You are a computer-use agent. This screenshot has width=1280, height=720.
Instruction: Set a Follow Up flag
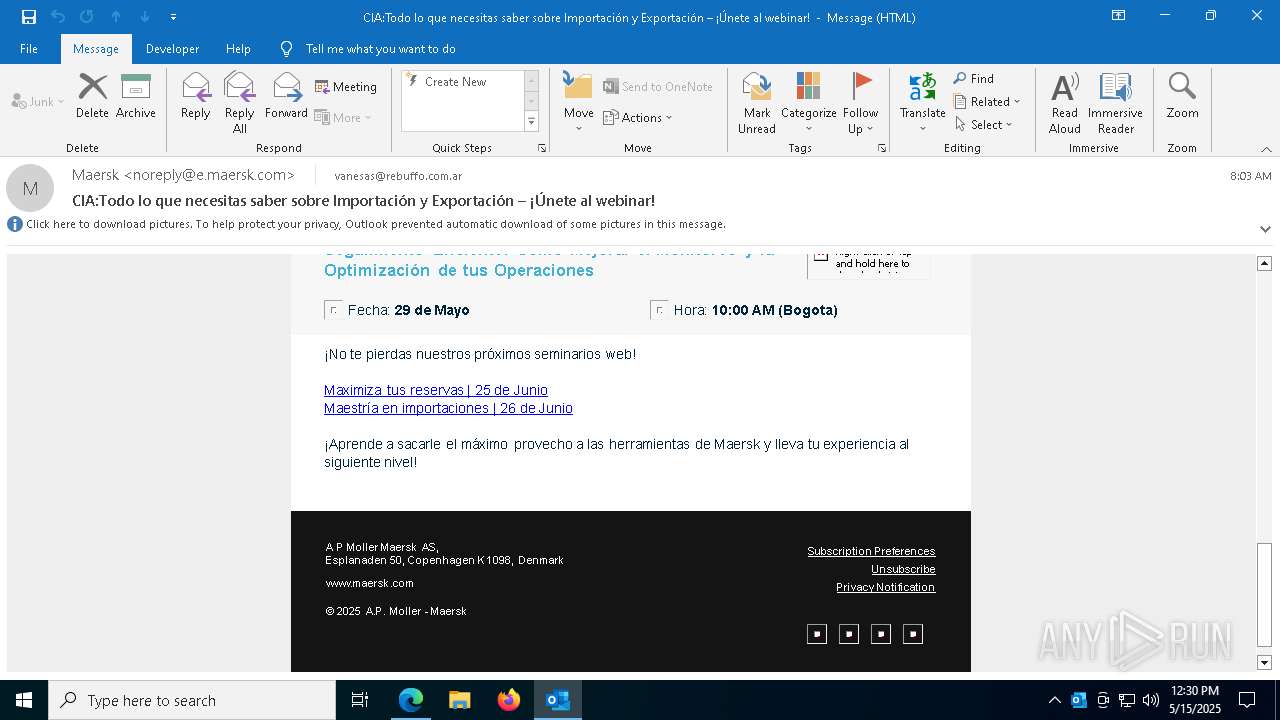861,103
